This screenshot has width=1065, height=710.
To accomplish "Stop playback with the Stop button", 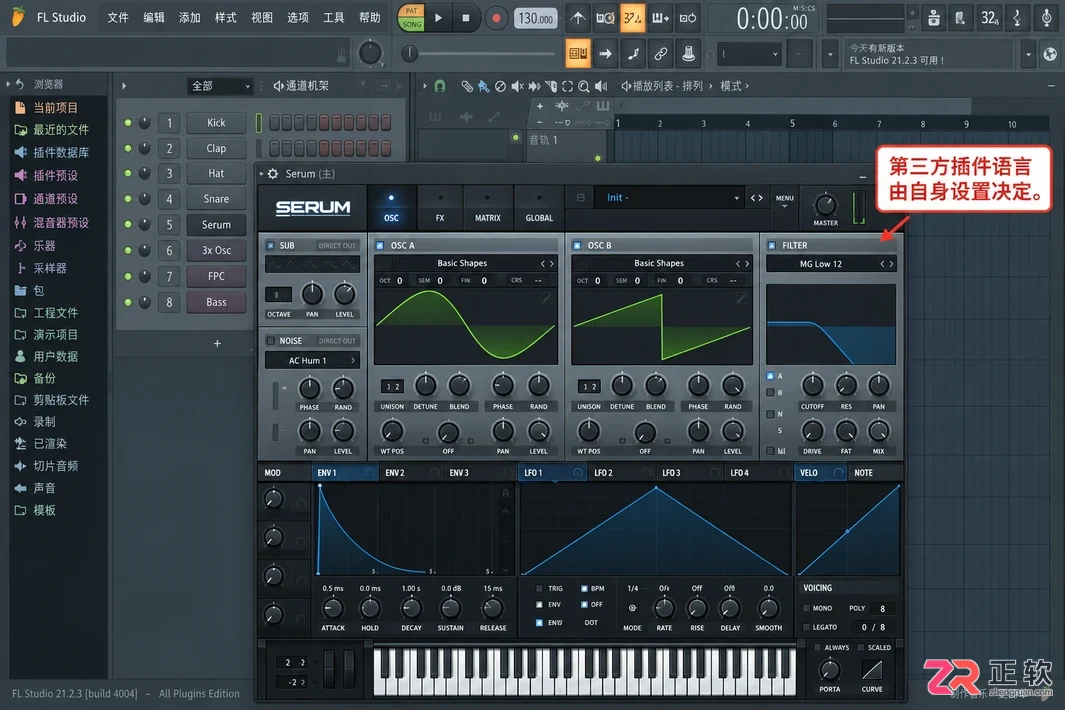I will [465, 18].
